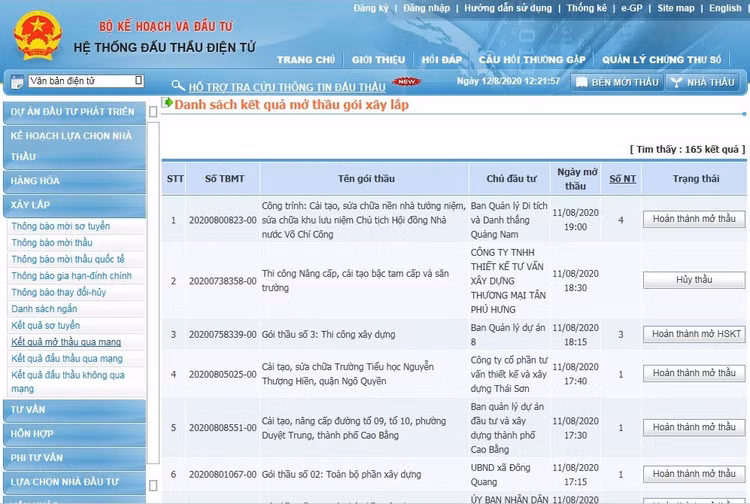This screenshot has height=504, width=750.
Task: Expand the Tư vấn sidebar section
Action: tap(29, 410)
